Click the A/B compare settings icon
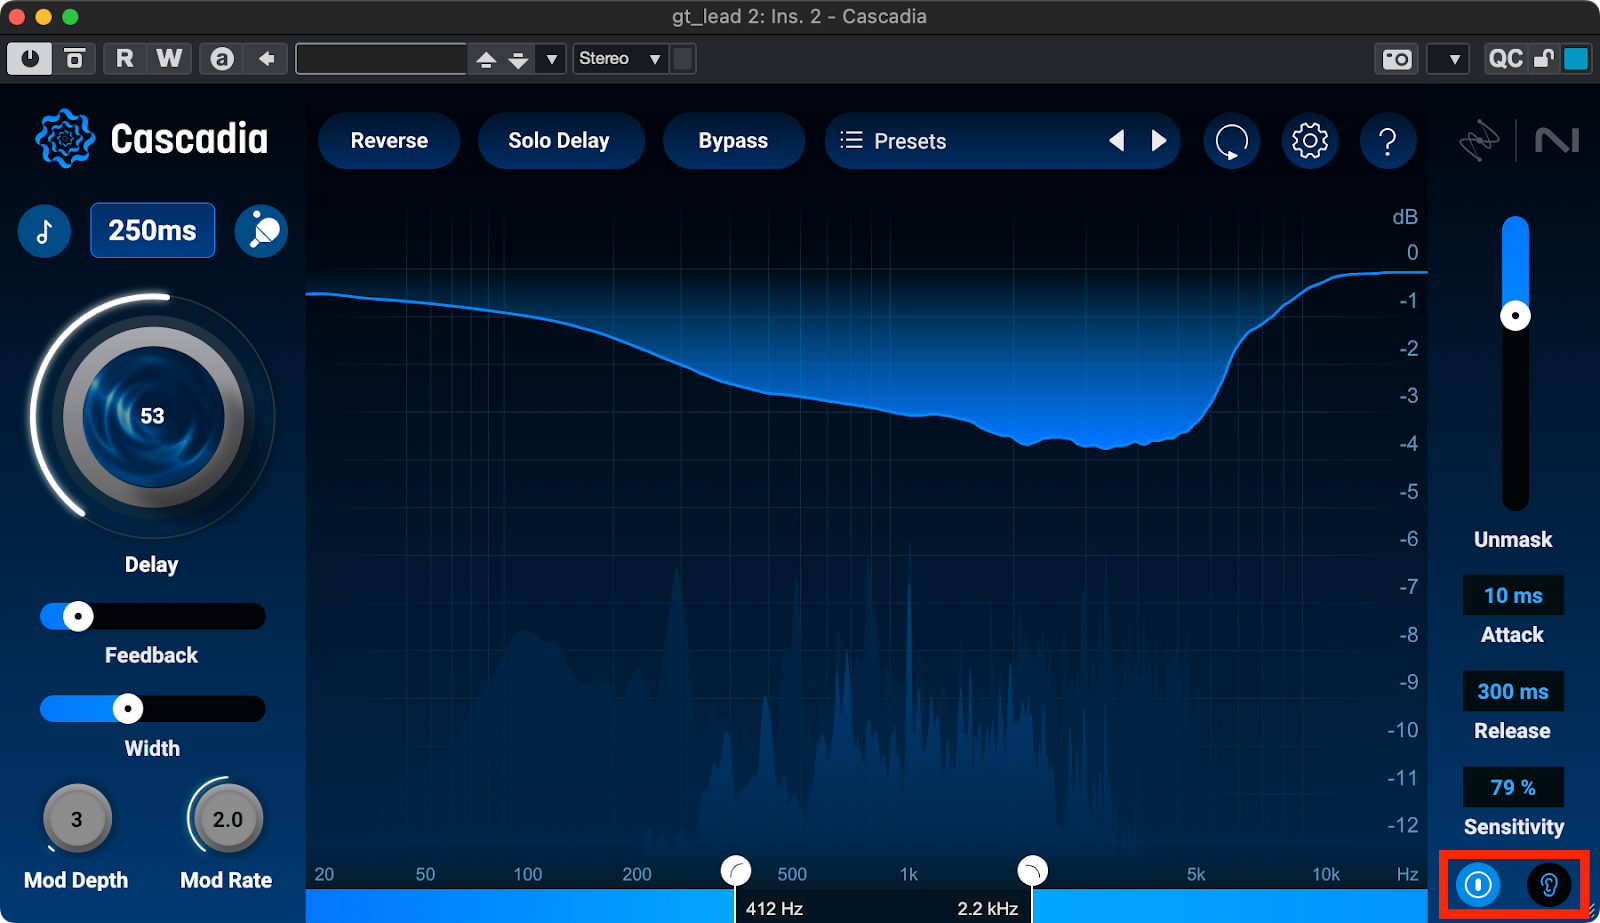The height and width of the screenshot is (923, 1600). pos(222,59)
